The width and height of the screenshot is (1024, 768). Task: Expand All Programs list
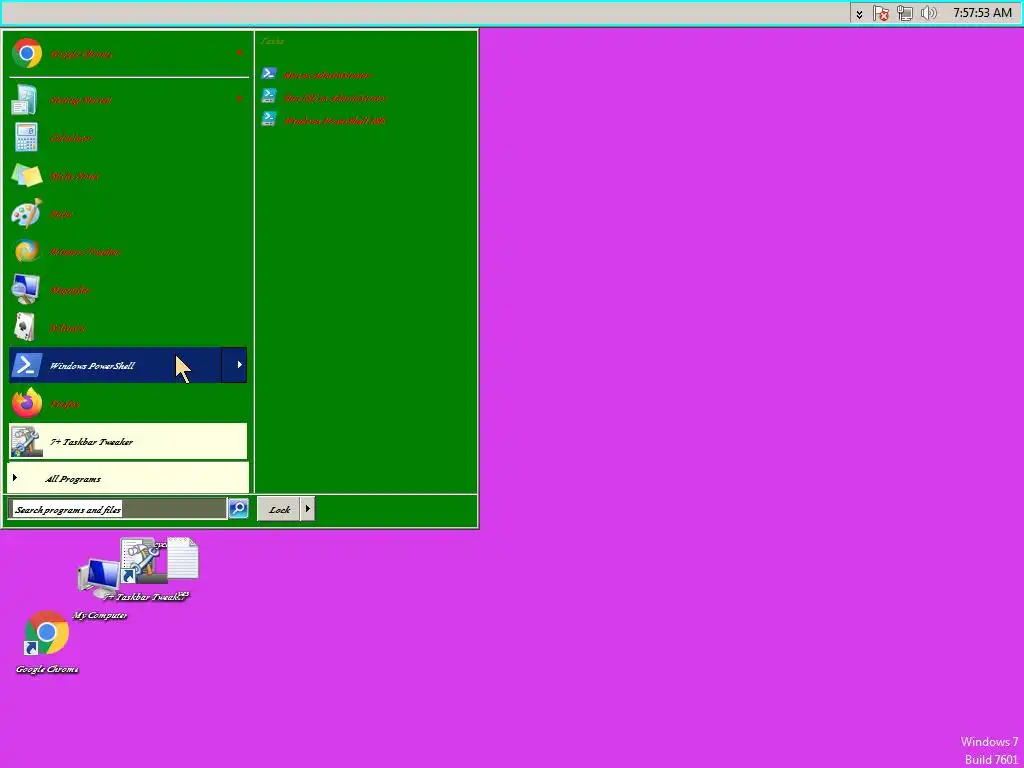tap(128, 478)
